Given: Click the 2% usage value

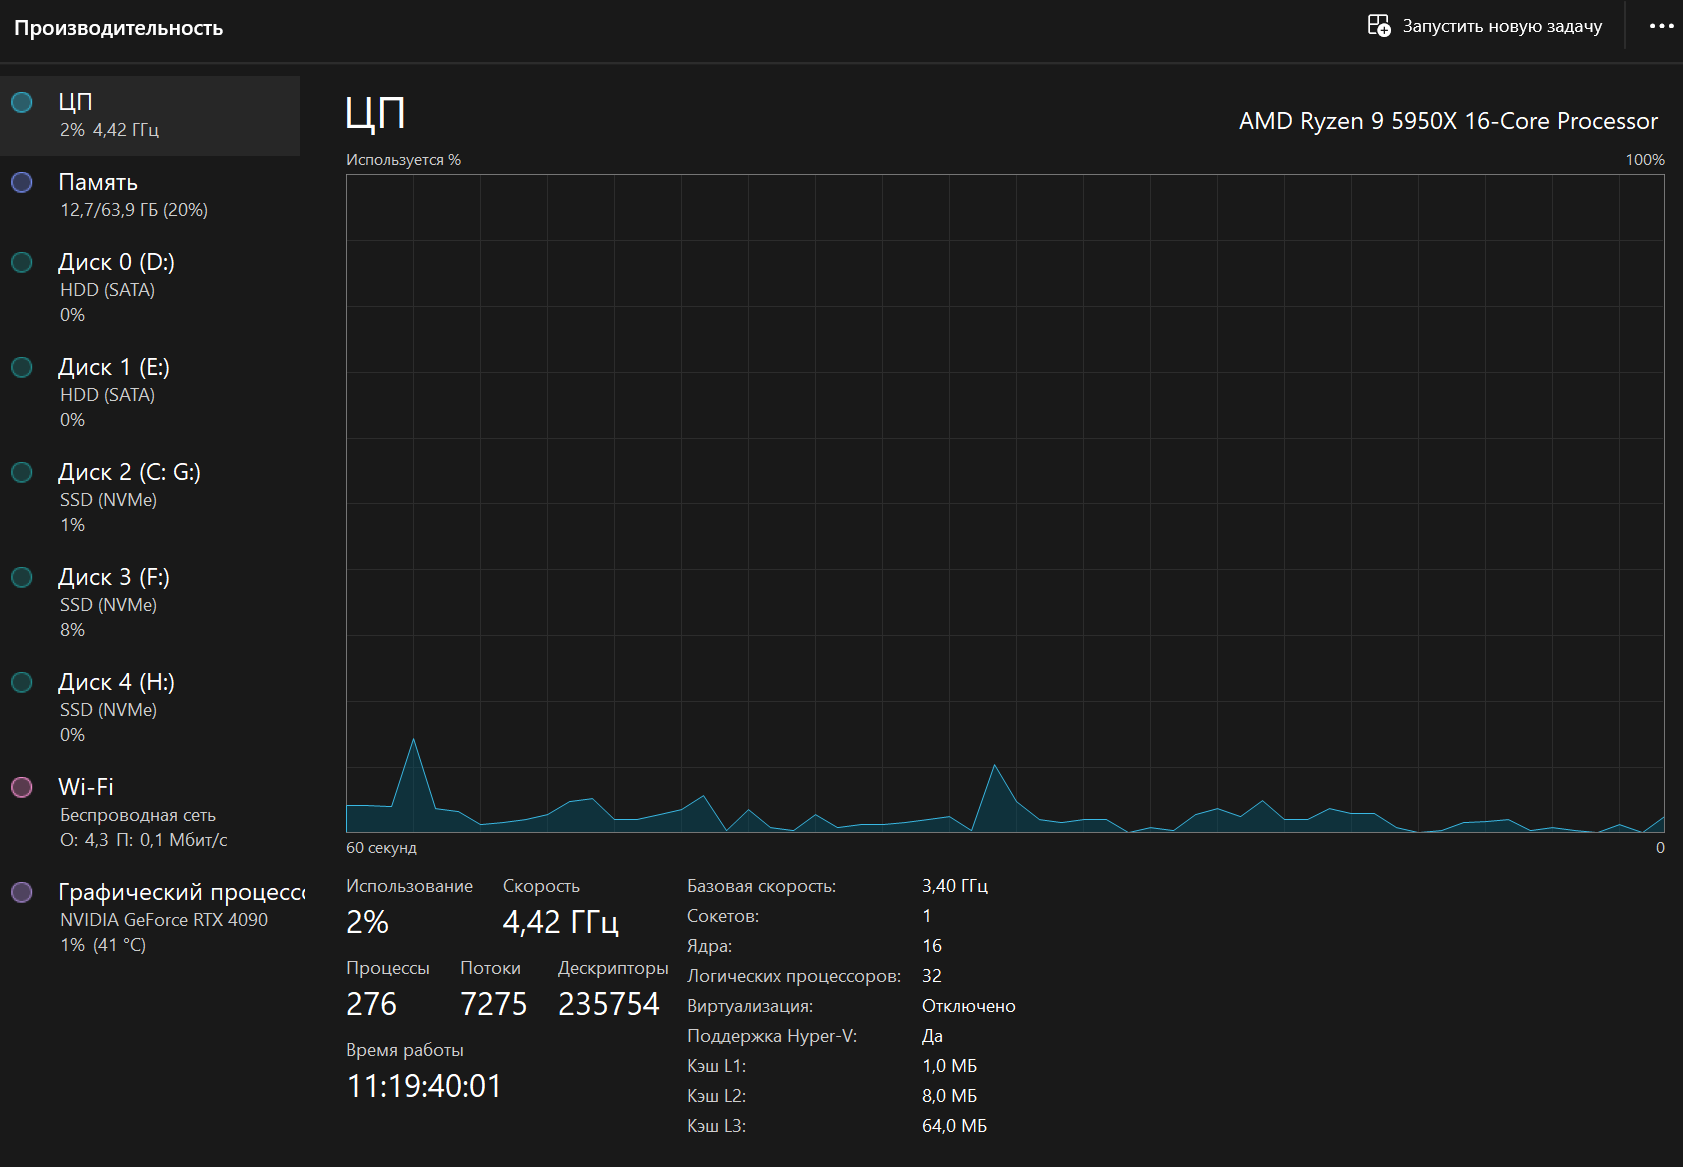Looking at the screenshot, I should tap(367, 922).
